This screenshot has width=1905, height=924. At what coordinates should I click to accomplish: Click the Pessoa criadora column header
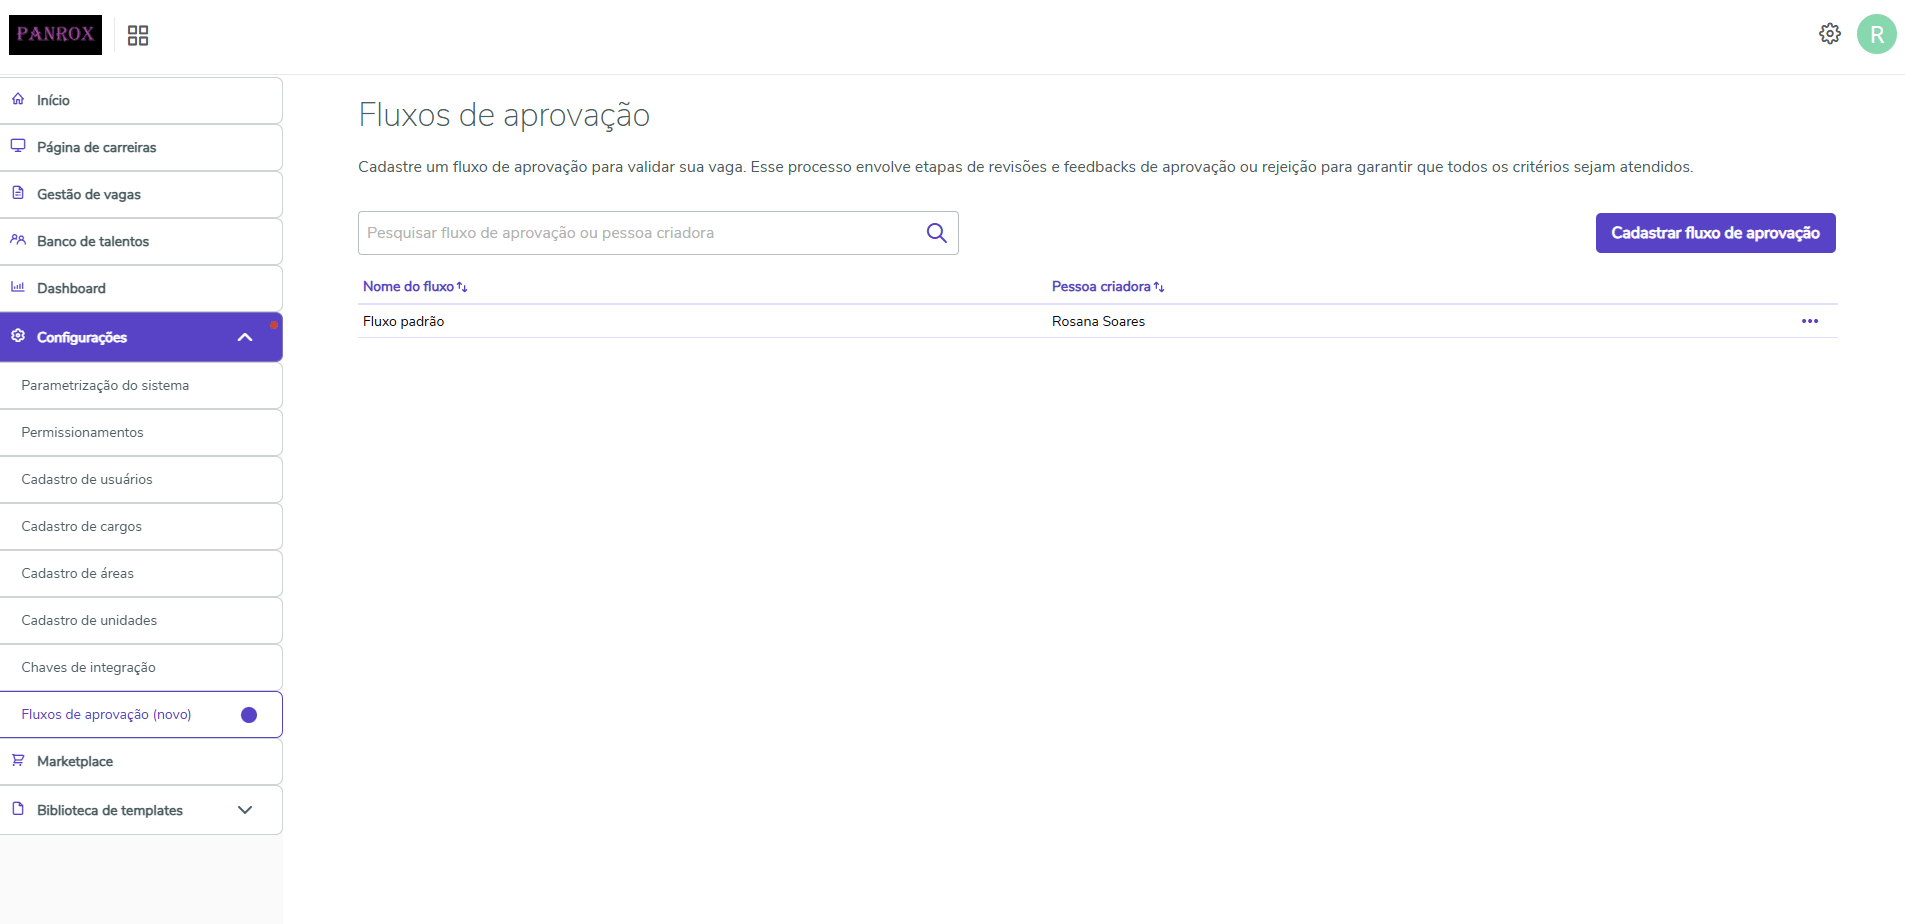coord(1101,287)
